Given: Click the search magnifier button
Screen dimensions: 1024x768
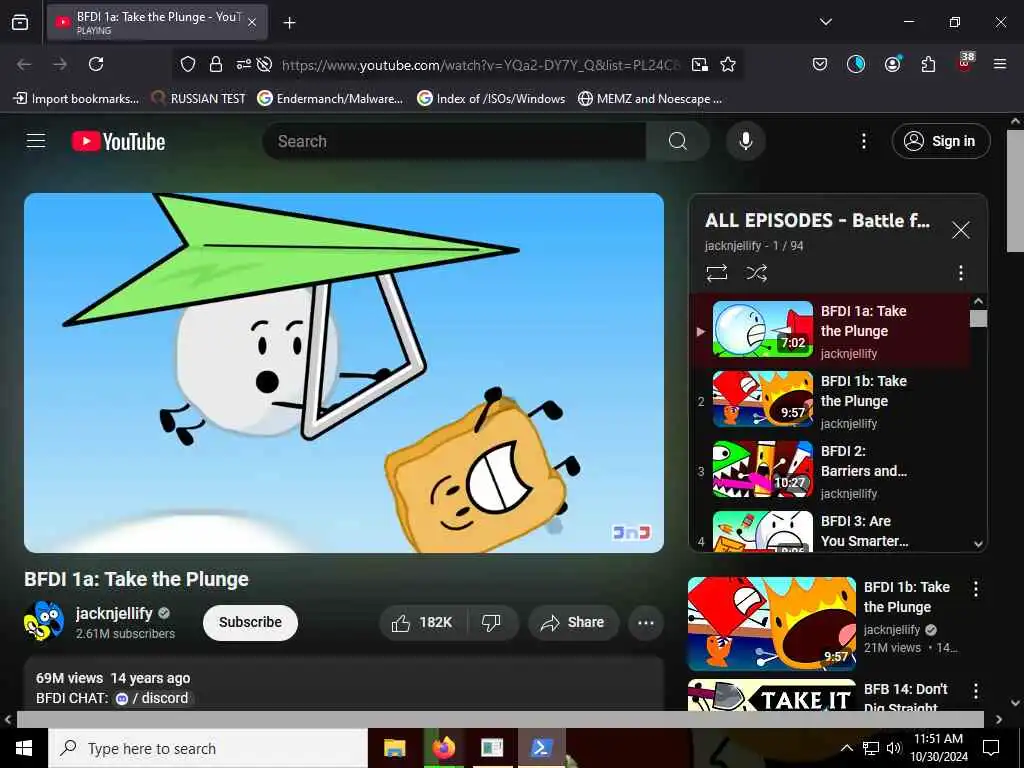Looking at the screenshot, I should [x=677, y=141].
